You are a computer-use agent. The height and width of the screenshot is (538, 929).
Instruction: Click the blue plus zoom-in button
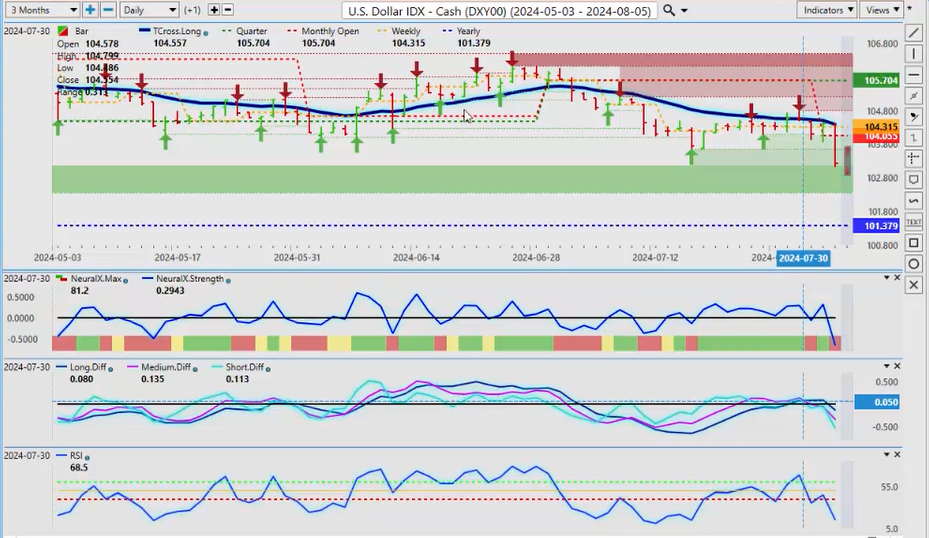tap(90, 9)
